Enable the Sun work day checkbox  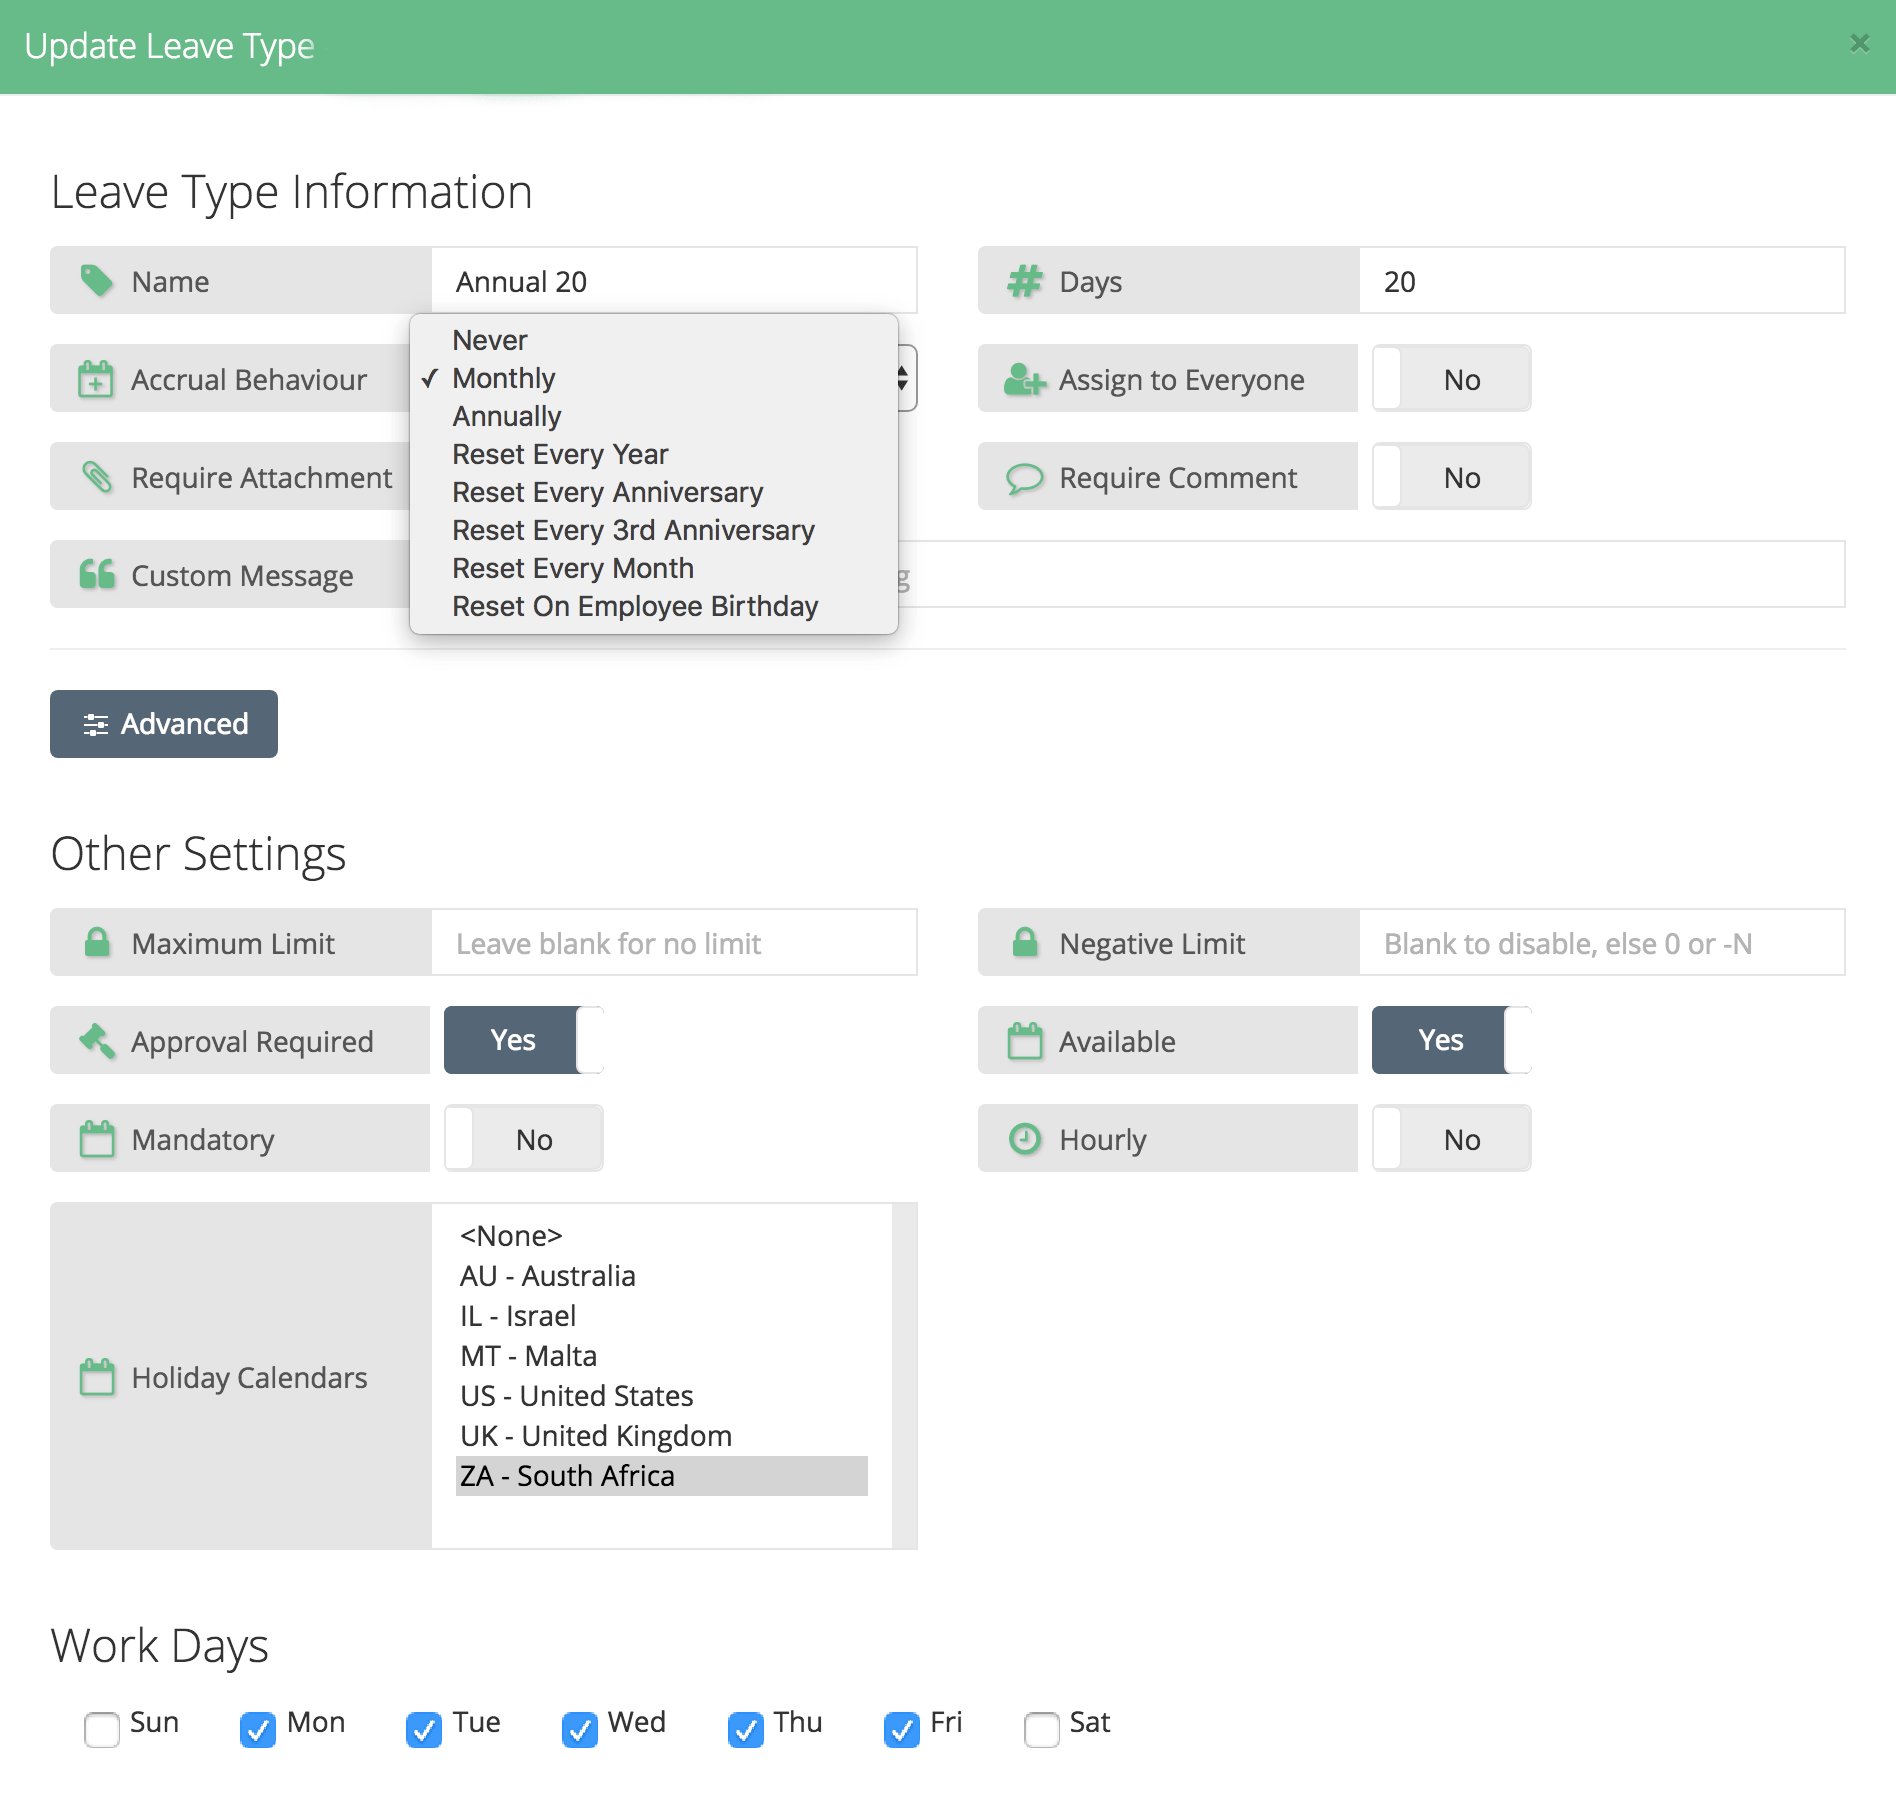tap(102, 1729)
